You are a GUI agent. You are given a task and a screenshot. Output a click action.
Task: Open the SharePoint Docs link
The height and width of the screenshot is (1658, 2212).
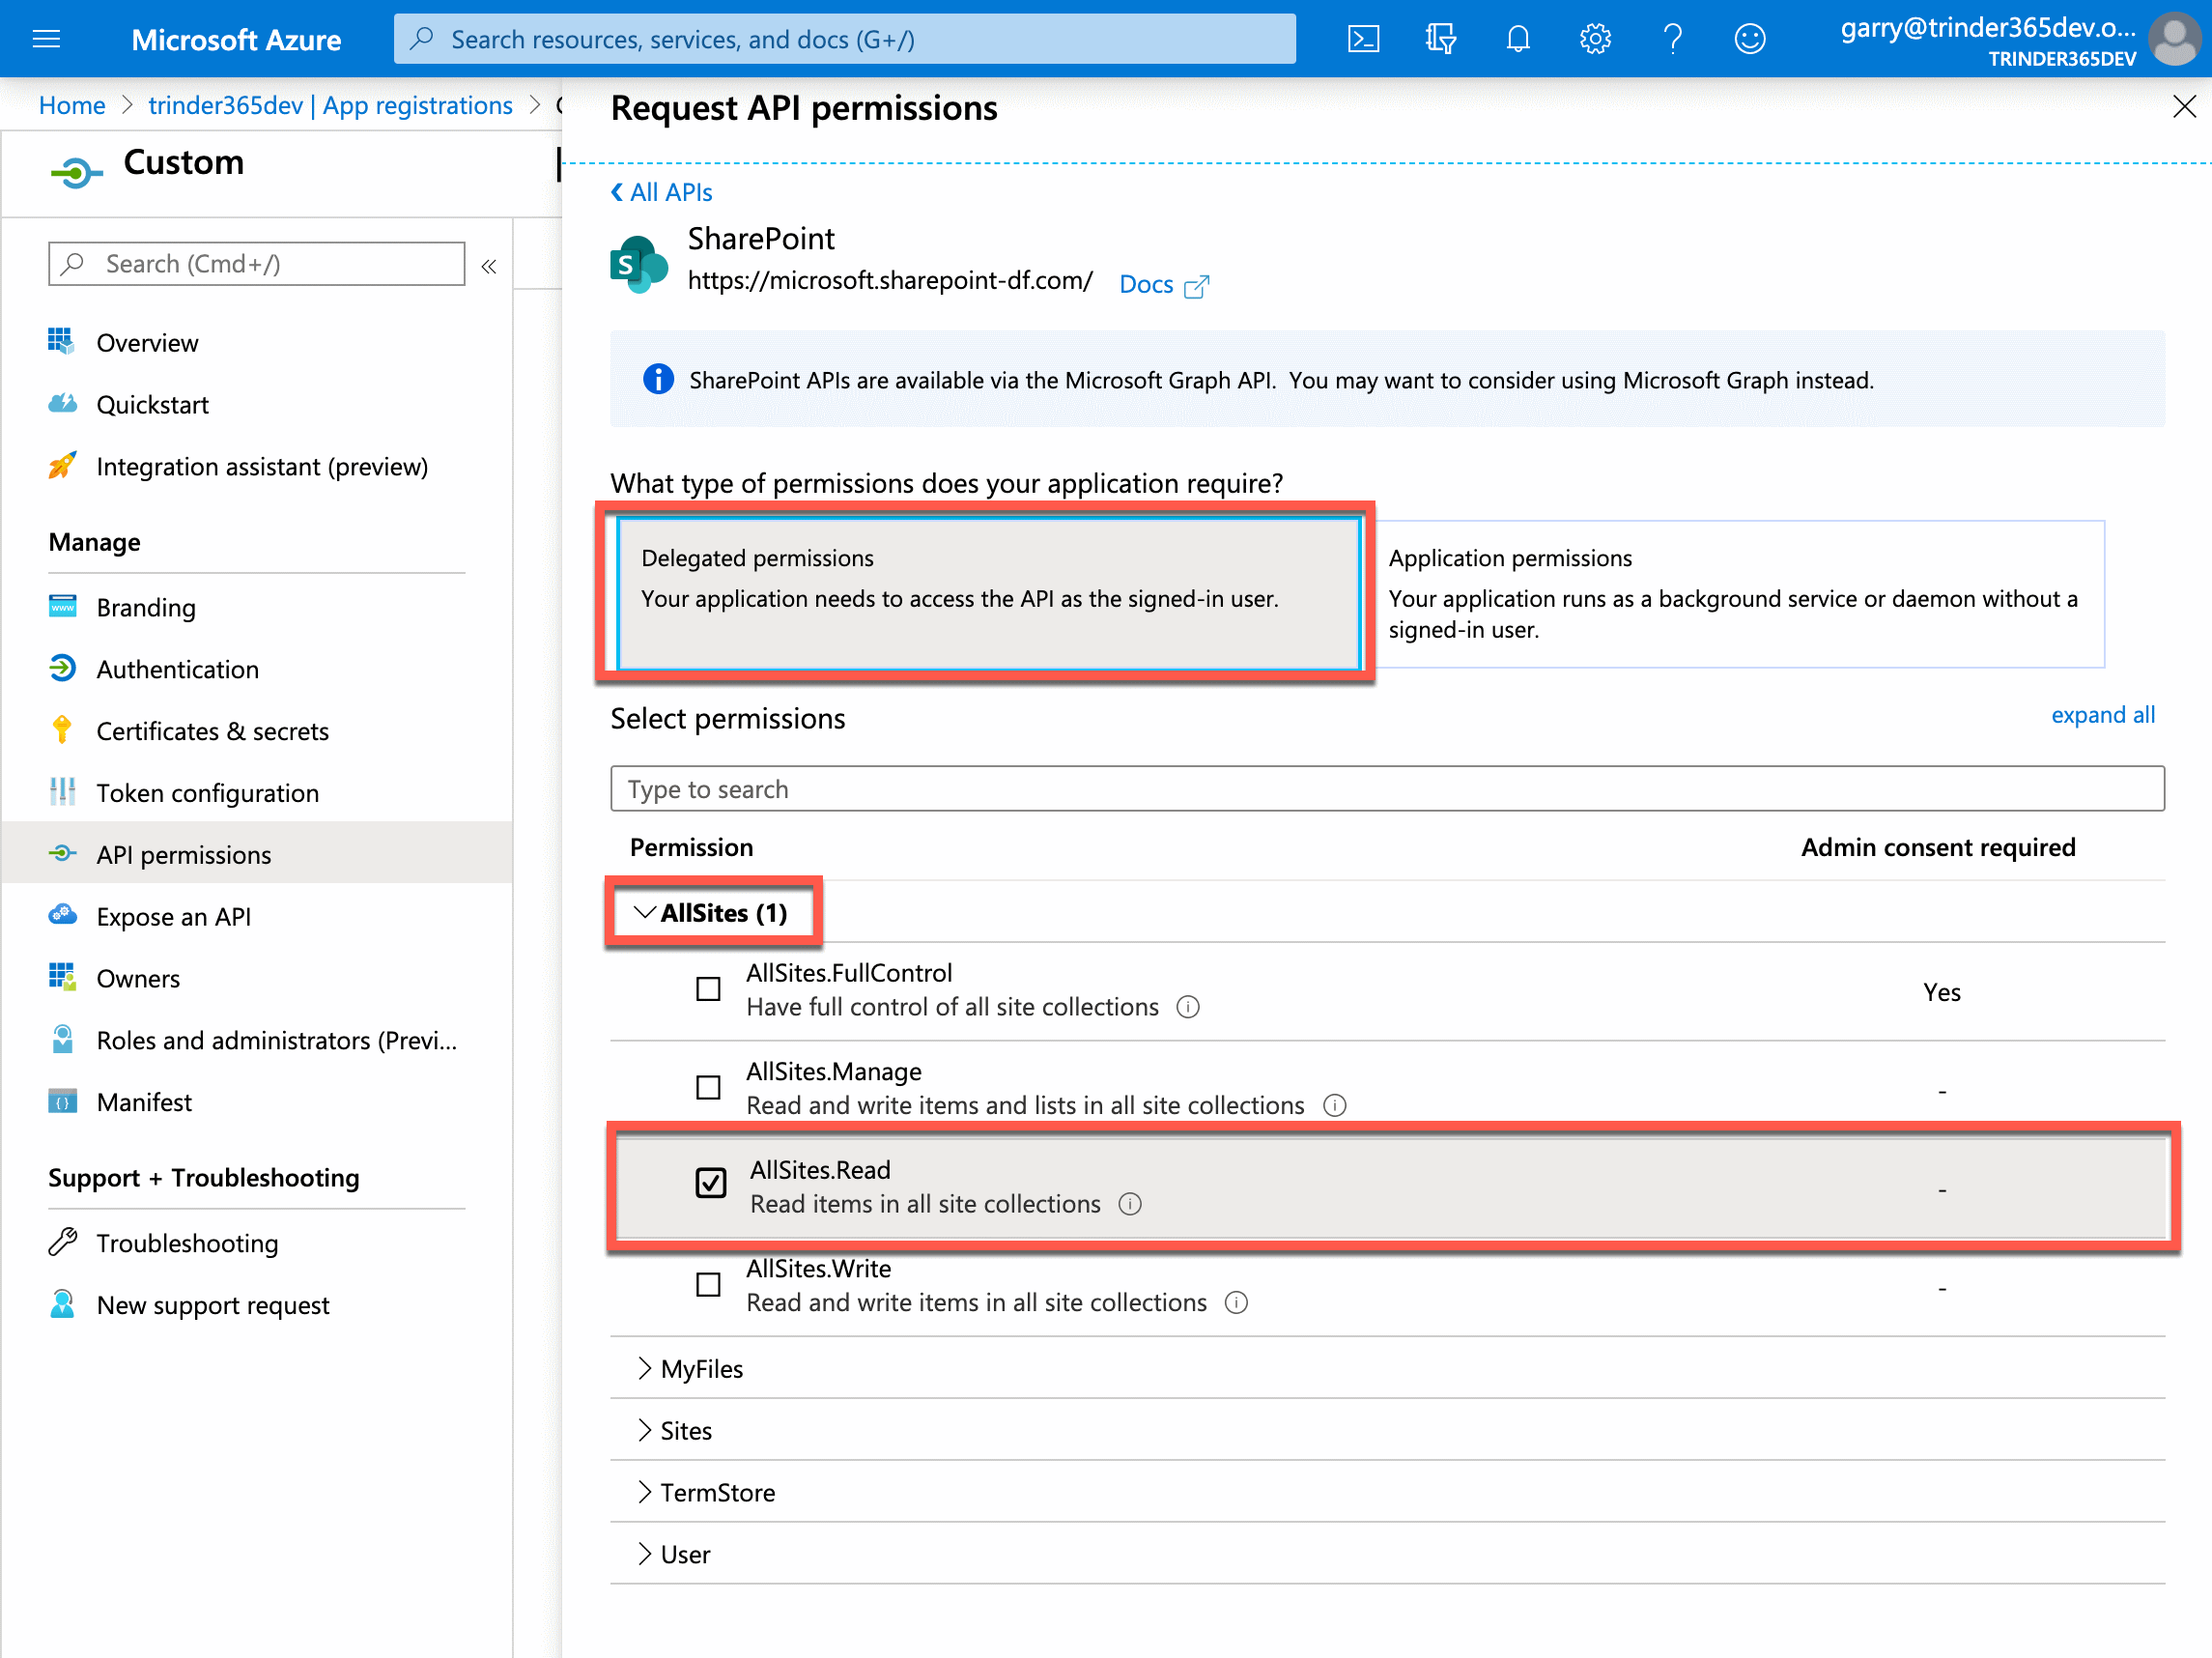coord(1163,285)
